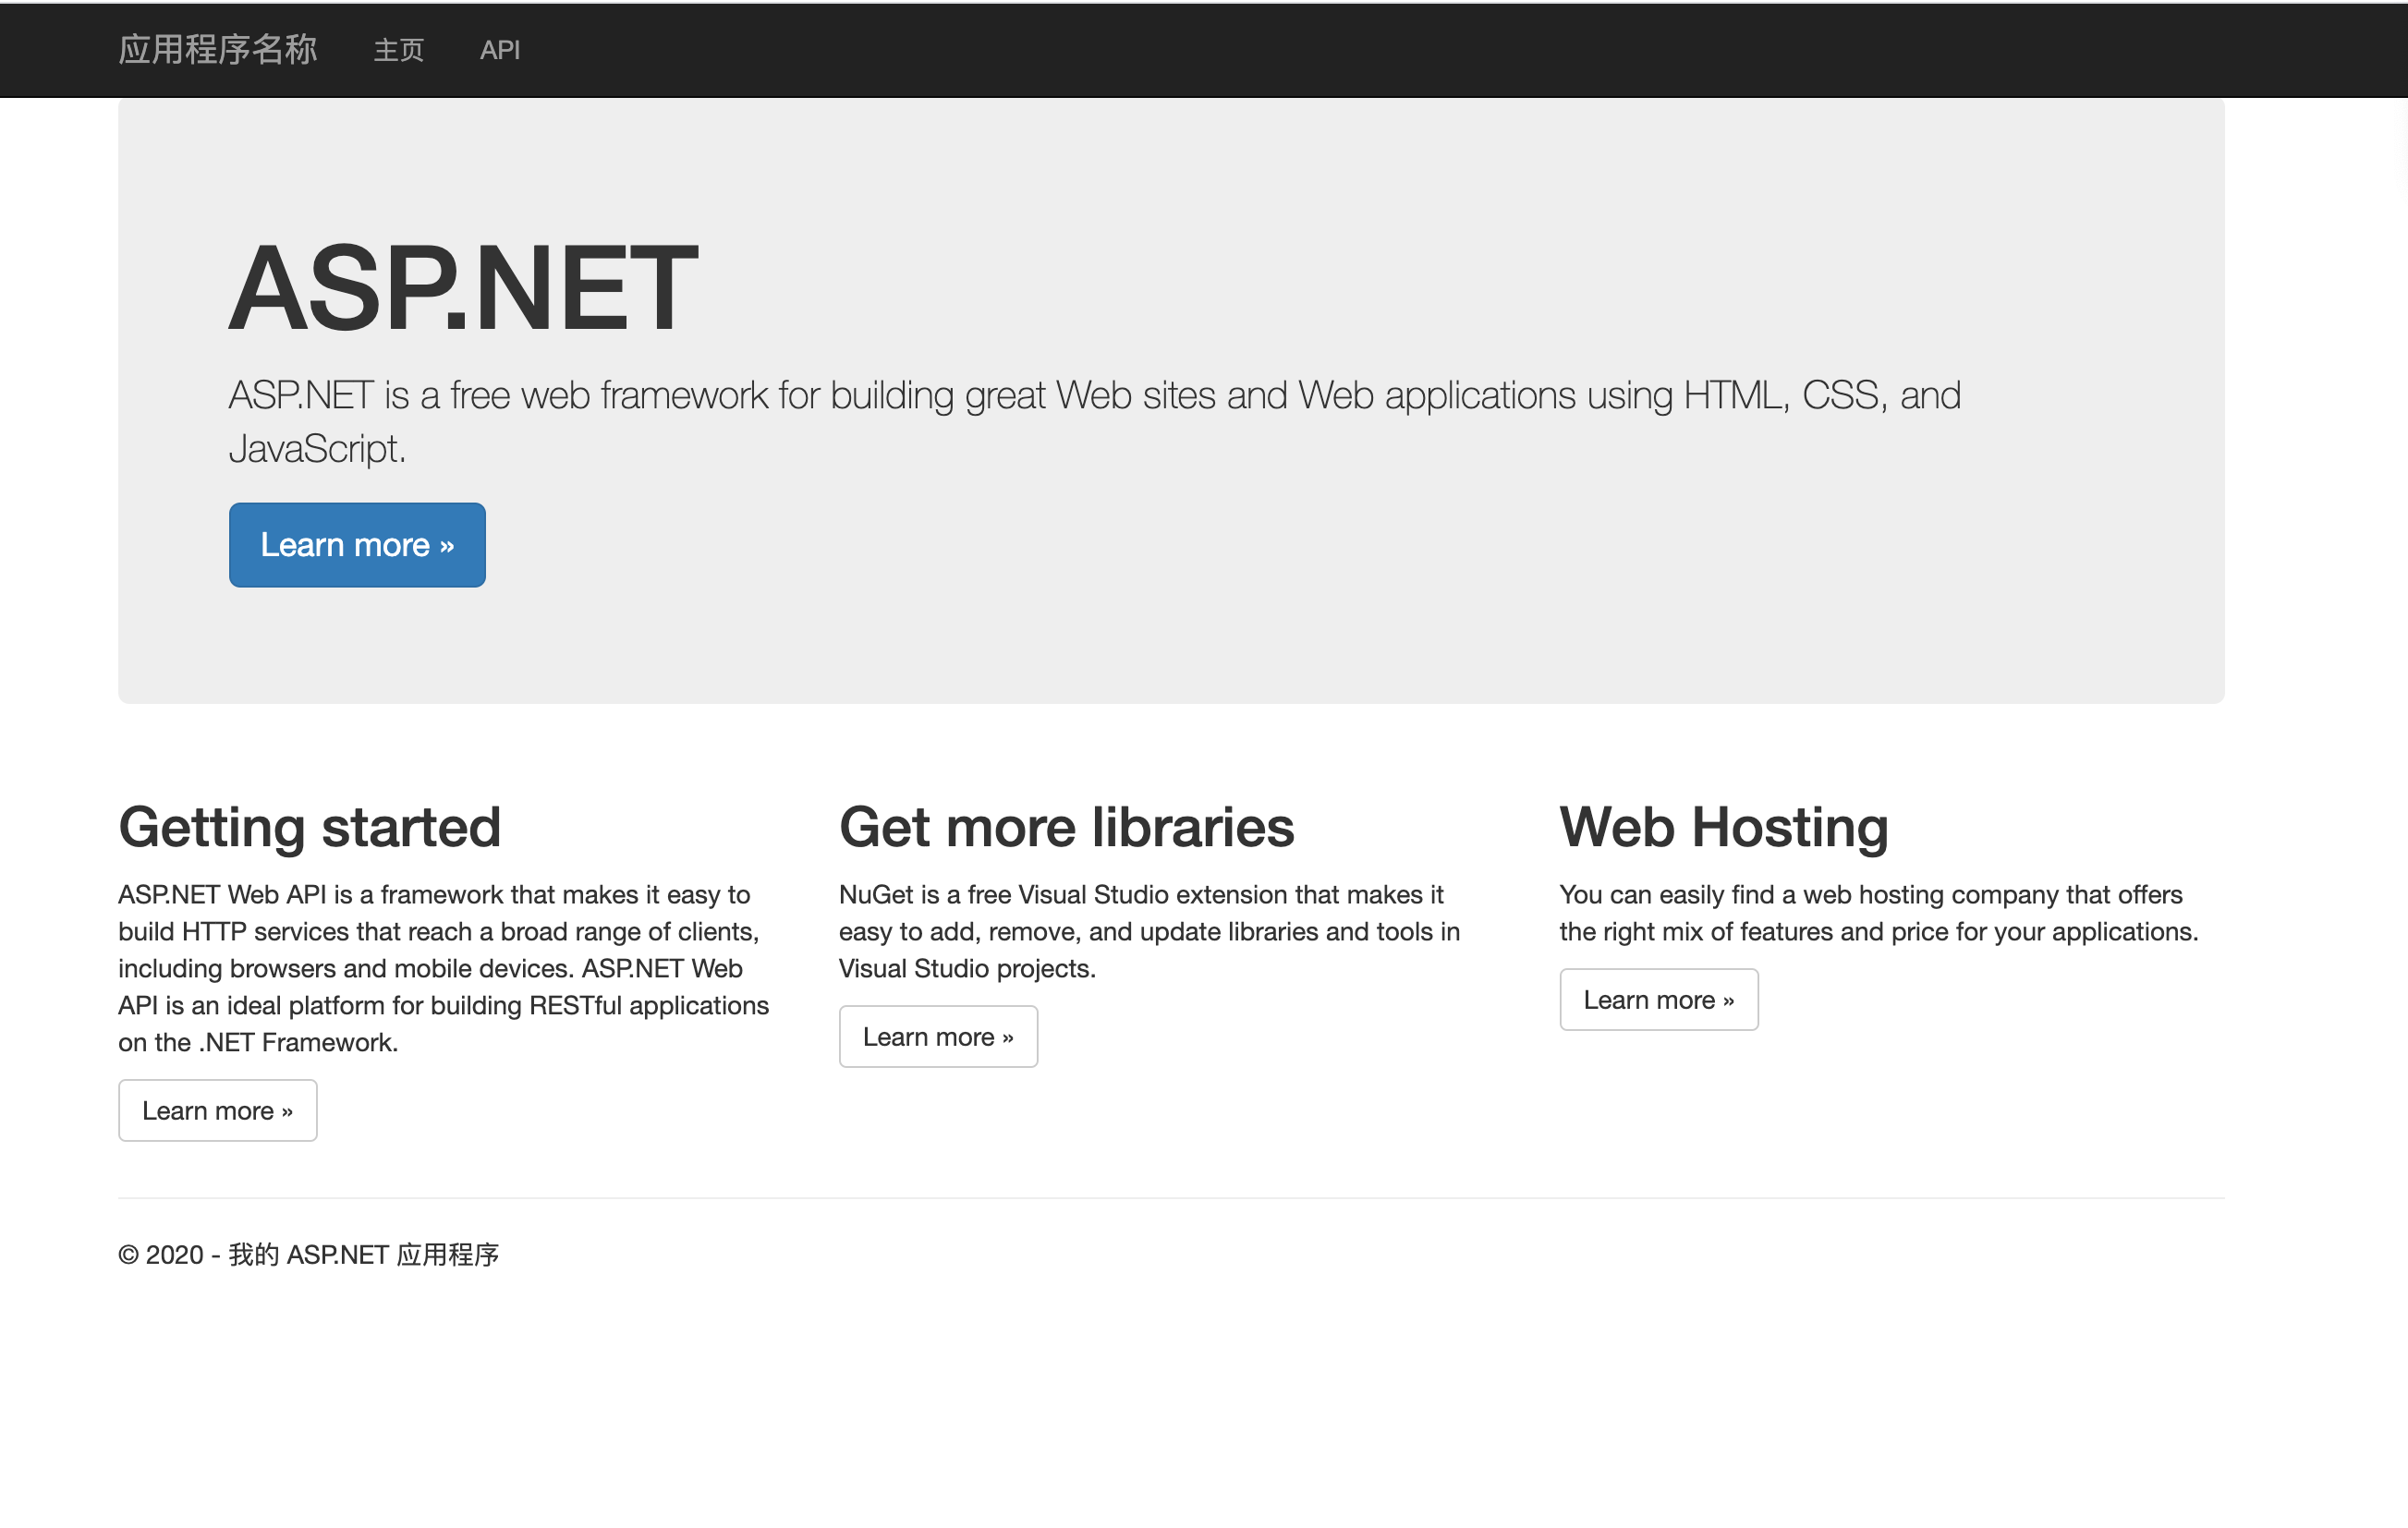Click the paragraph starting 'ASP.NET Web API is a framework'
The image size is (2408, 1528).
tap(444, 968)
